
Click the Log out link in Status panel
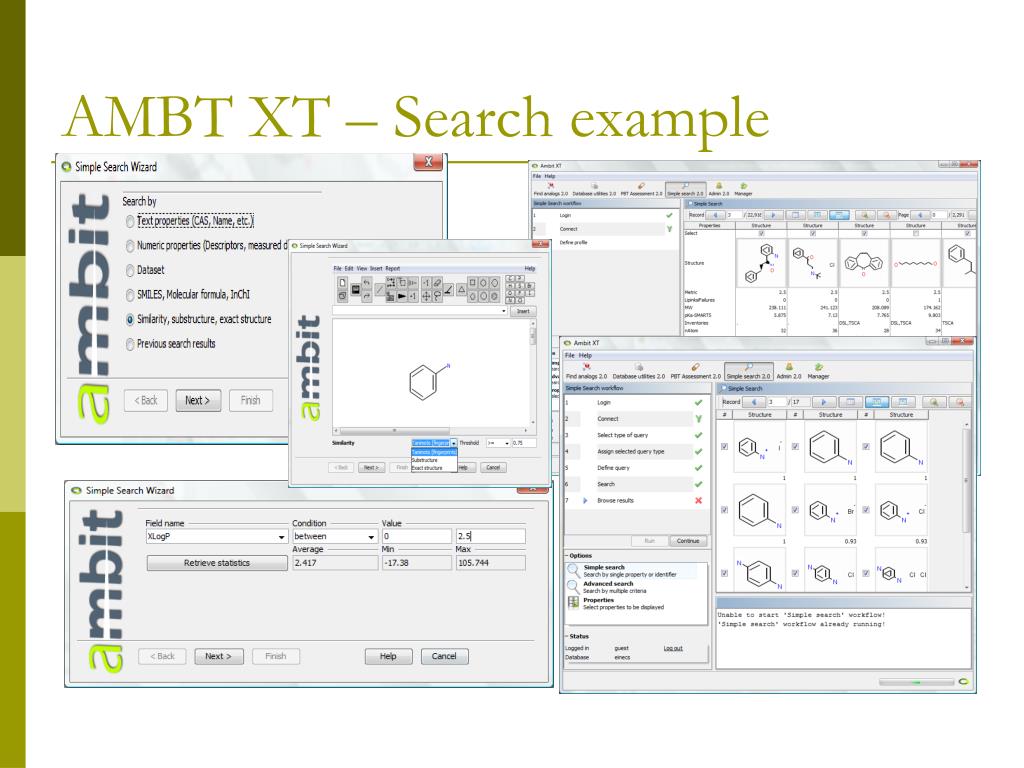[x=673, y=648]
